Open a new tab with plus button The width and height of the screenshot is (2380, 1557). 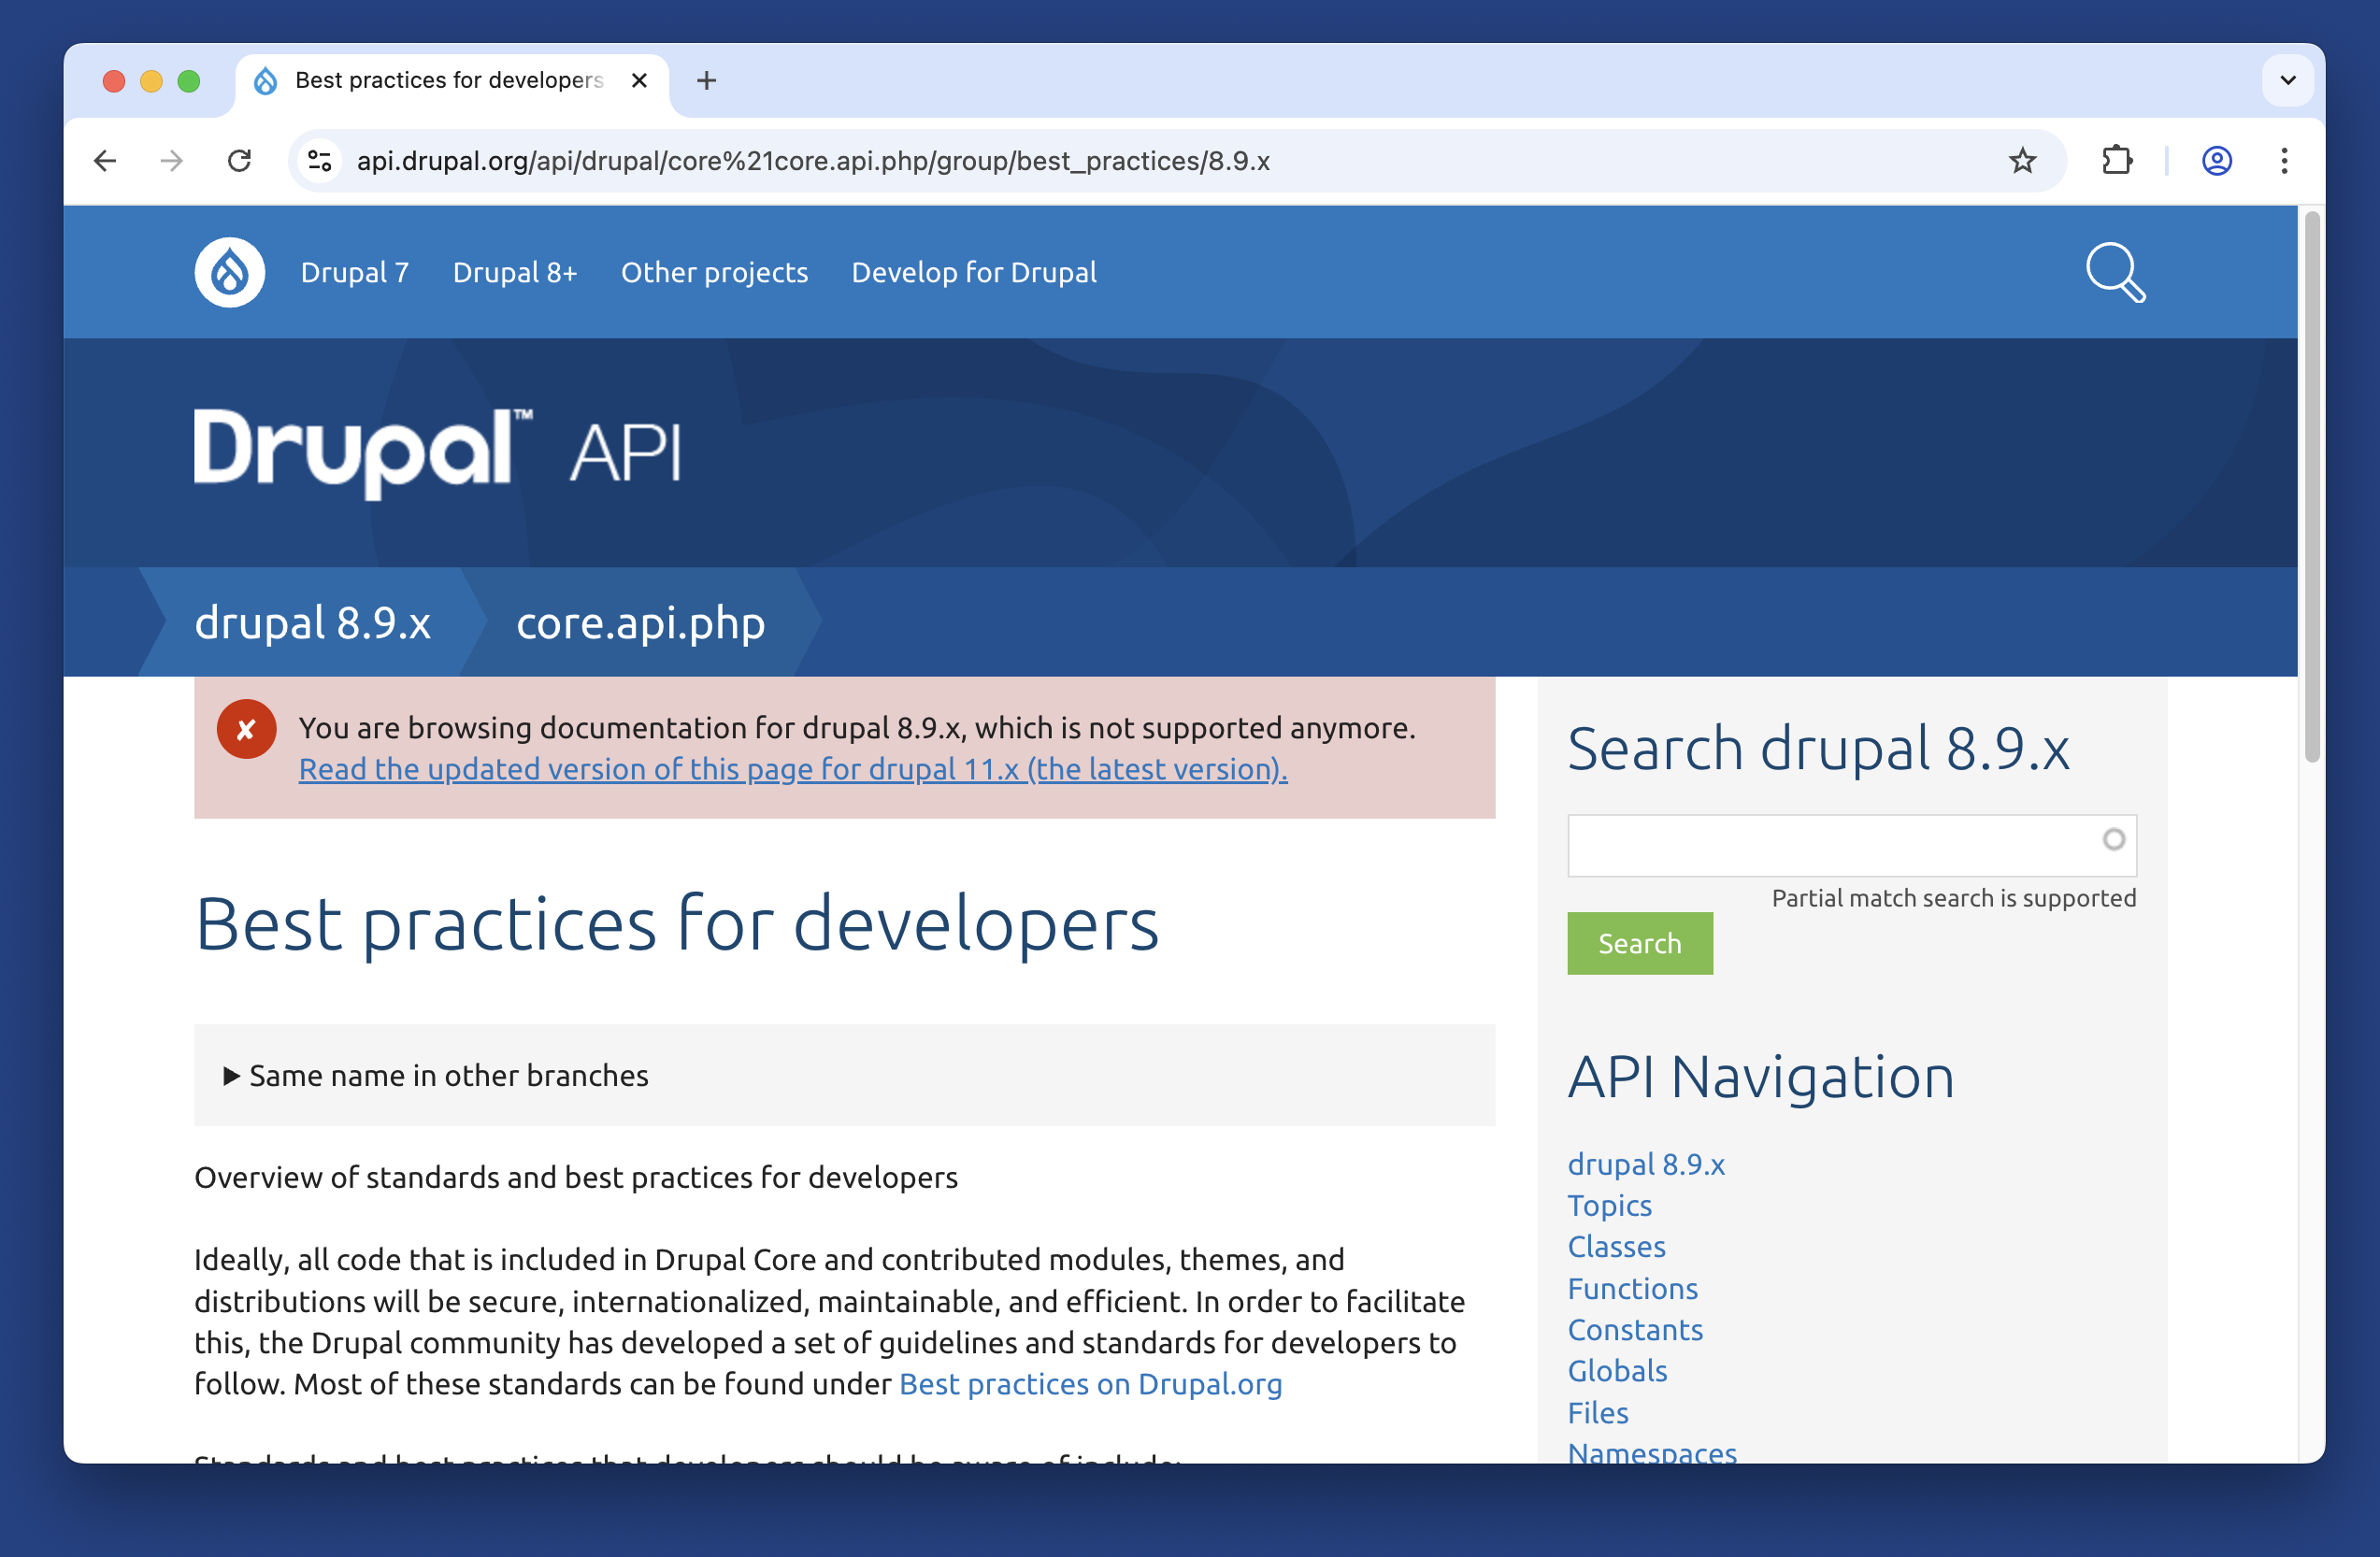click(706, 80)
